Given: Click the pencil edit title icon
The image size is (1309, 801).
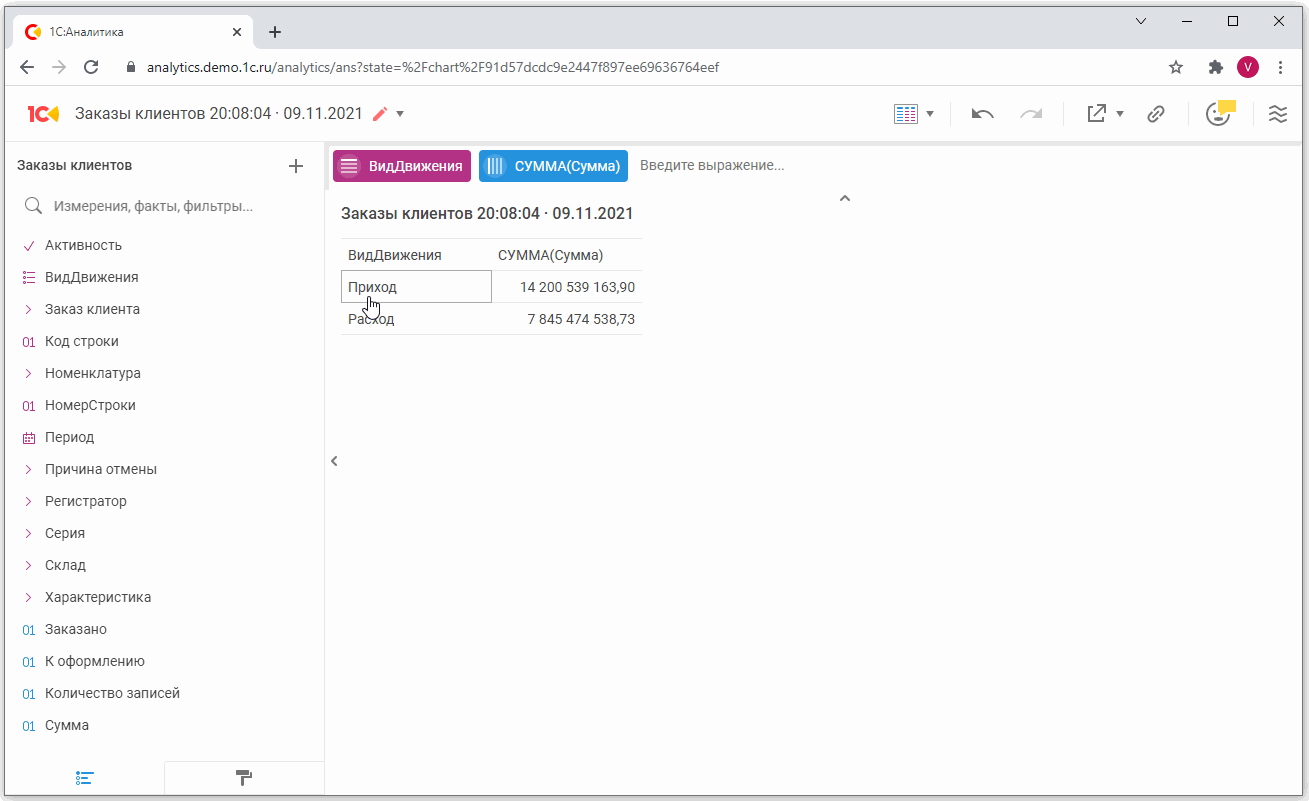Looking at the screenshot, I should pyautogui.click(x=379, y=114).
